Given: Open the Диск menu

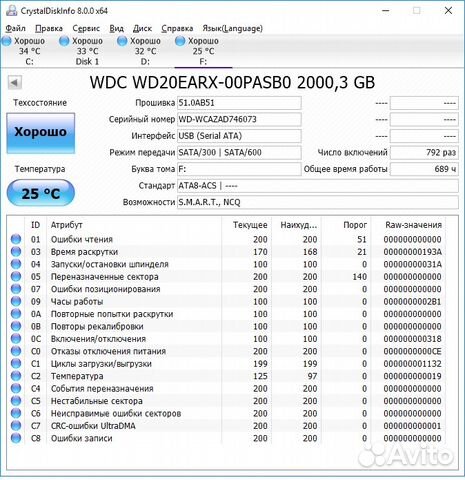Looking at the screenshot, I should (x=142, y=28).
